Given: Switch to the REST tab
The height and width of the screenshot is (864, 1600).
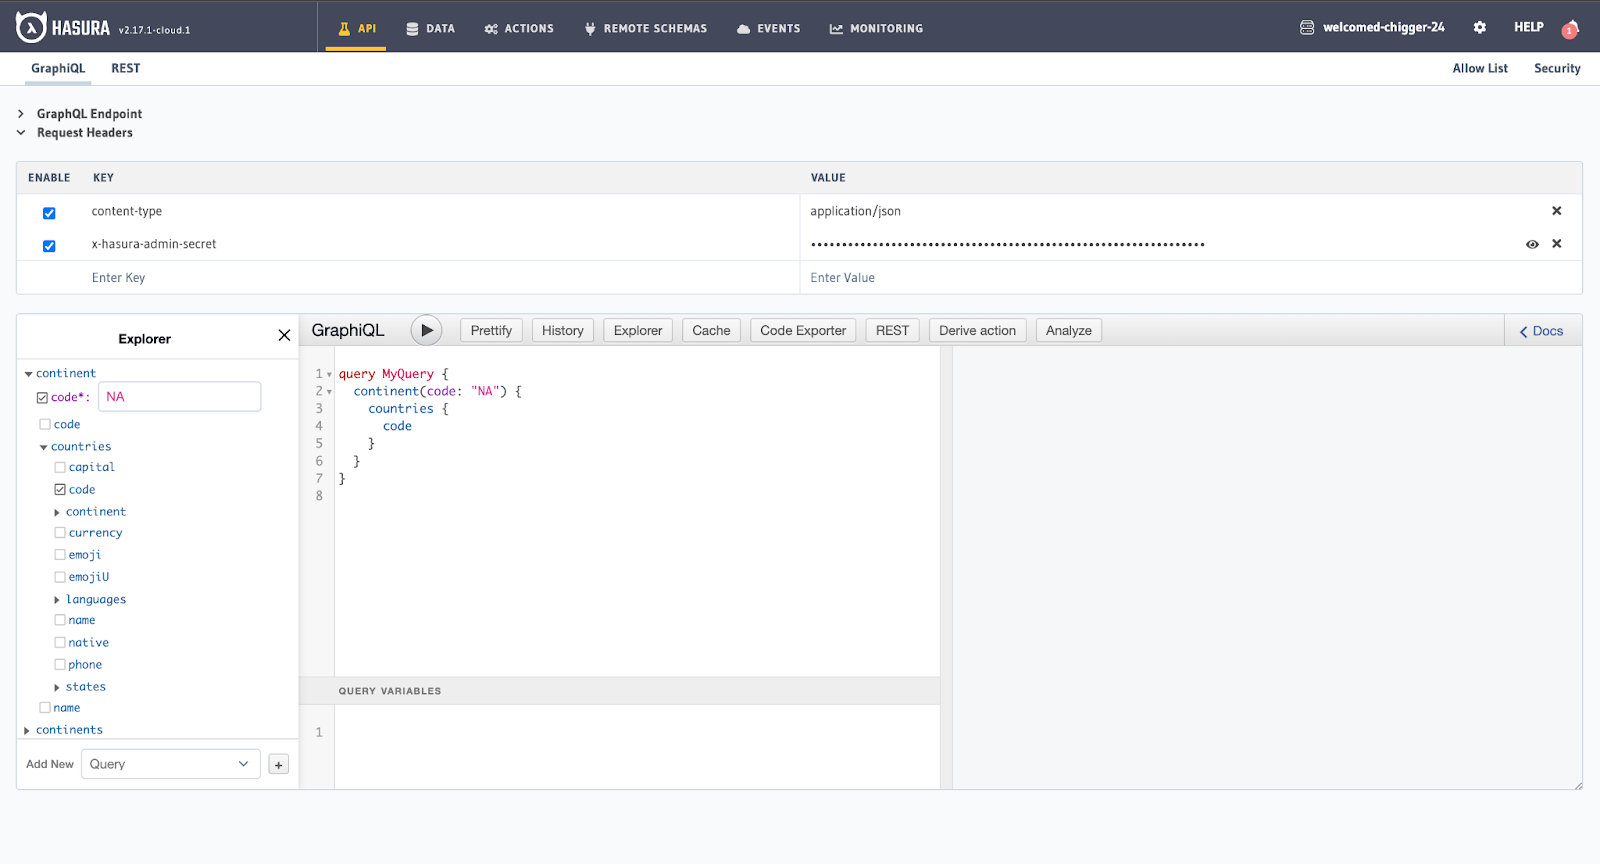Looking at the screenshot, I should tap(125, 68).
